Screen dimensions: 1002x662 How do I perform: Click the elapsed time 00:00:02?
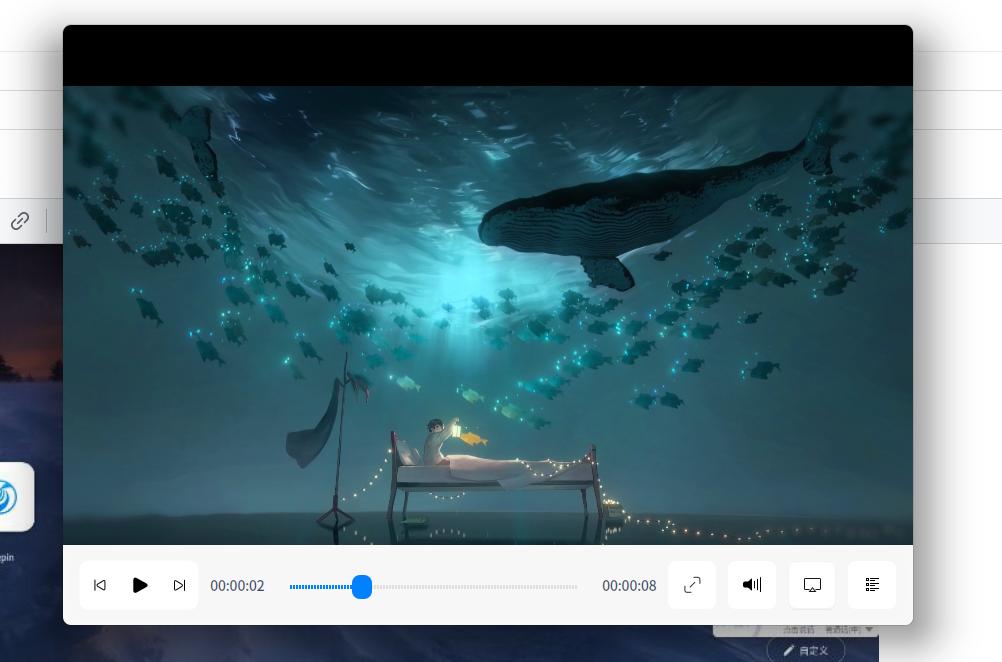tap(237, 586)
